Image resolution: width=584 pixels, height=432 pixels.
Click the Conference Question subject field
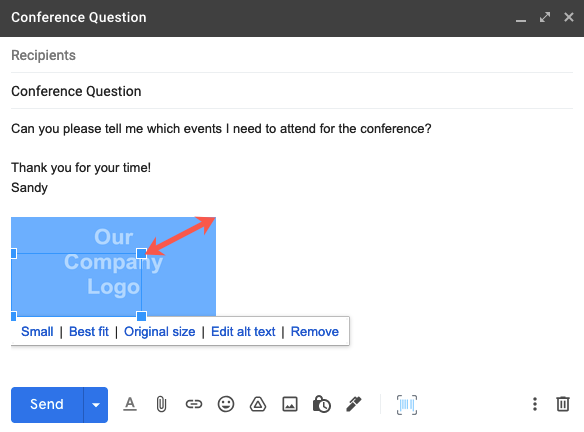(292, 91)
